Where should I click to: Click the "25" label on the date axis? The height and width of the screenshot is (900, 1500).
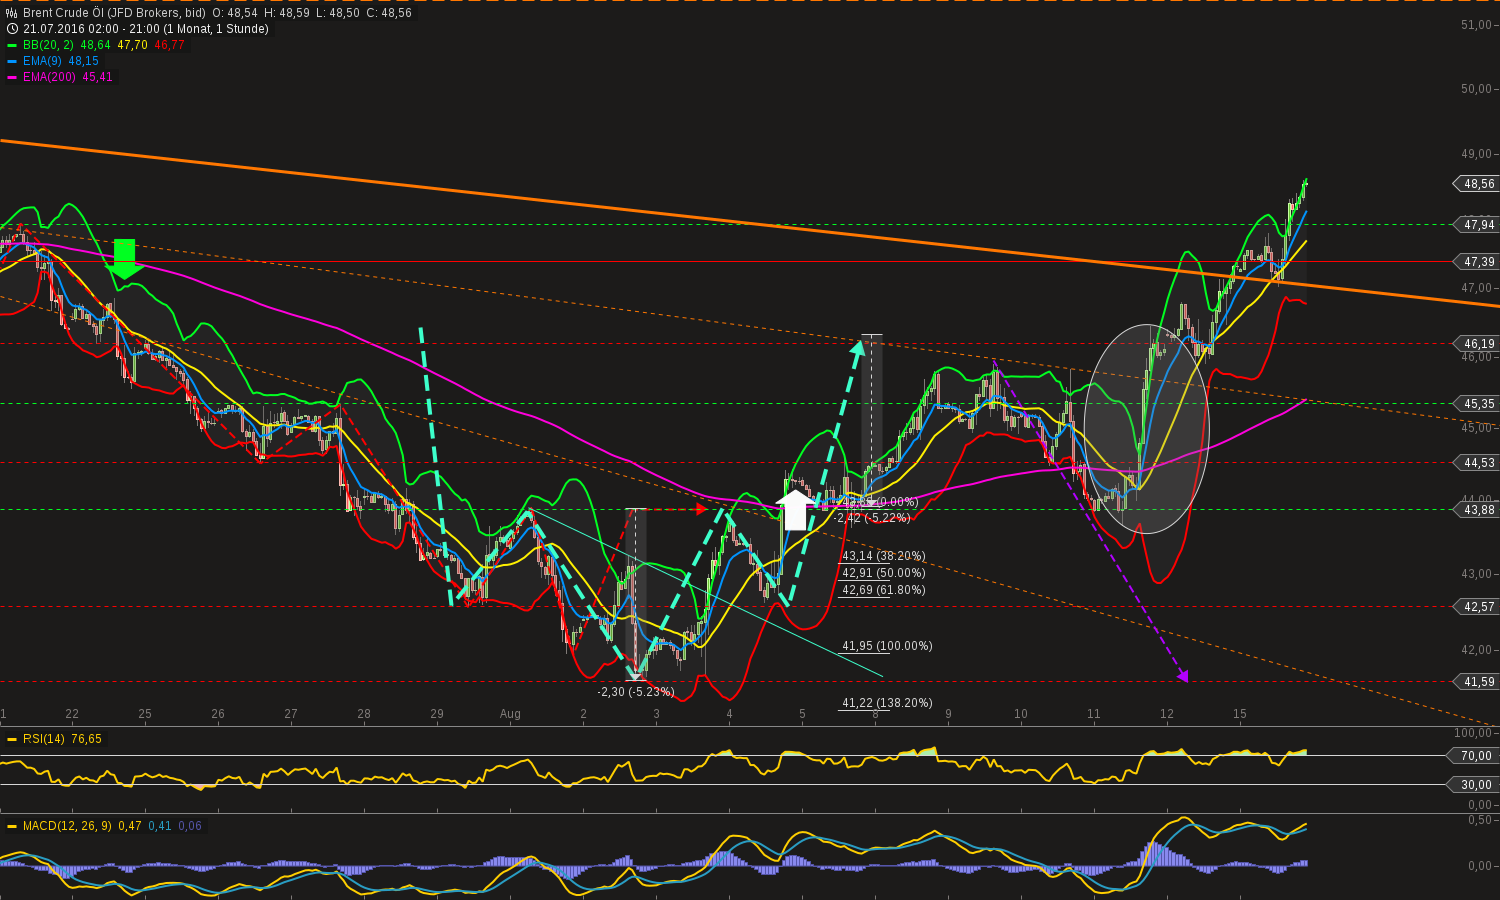[x=145, y=714]
